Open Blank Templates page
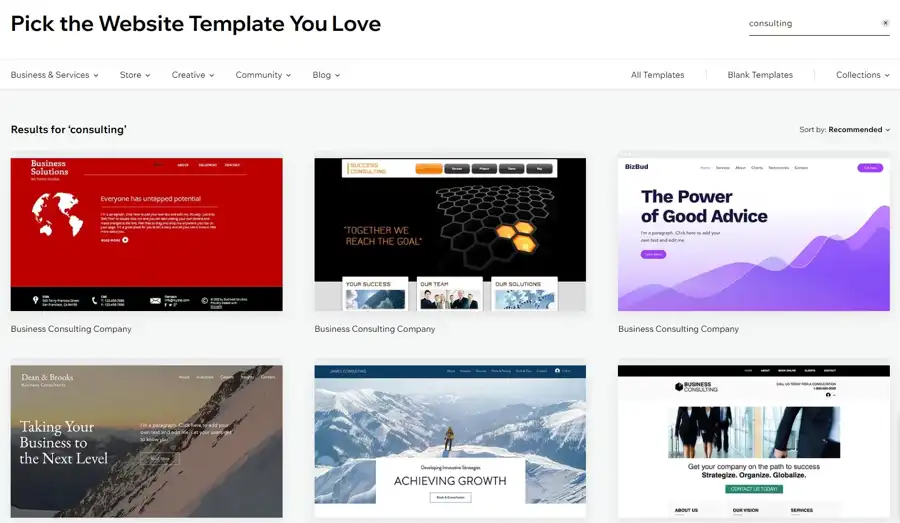The image size is (900, 523). click(760, 75)
